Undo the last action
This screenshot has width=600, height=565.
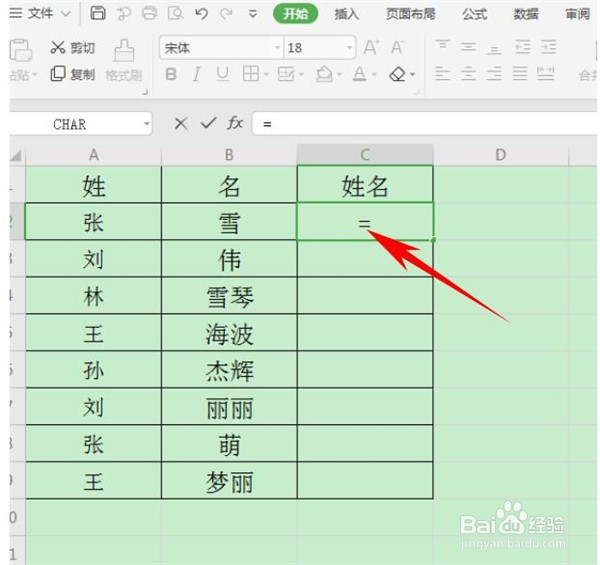tap(201, 14)
